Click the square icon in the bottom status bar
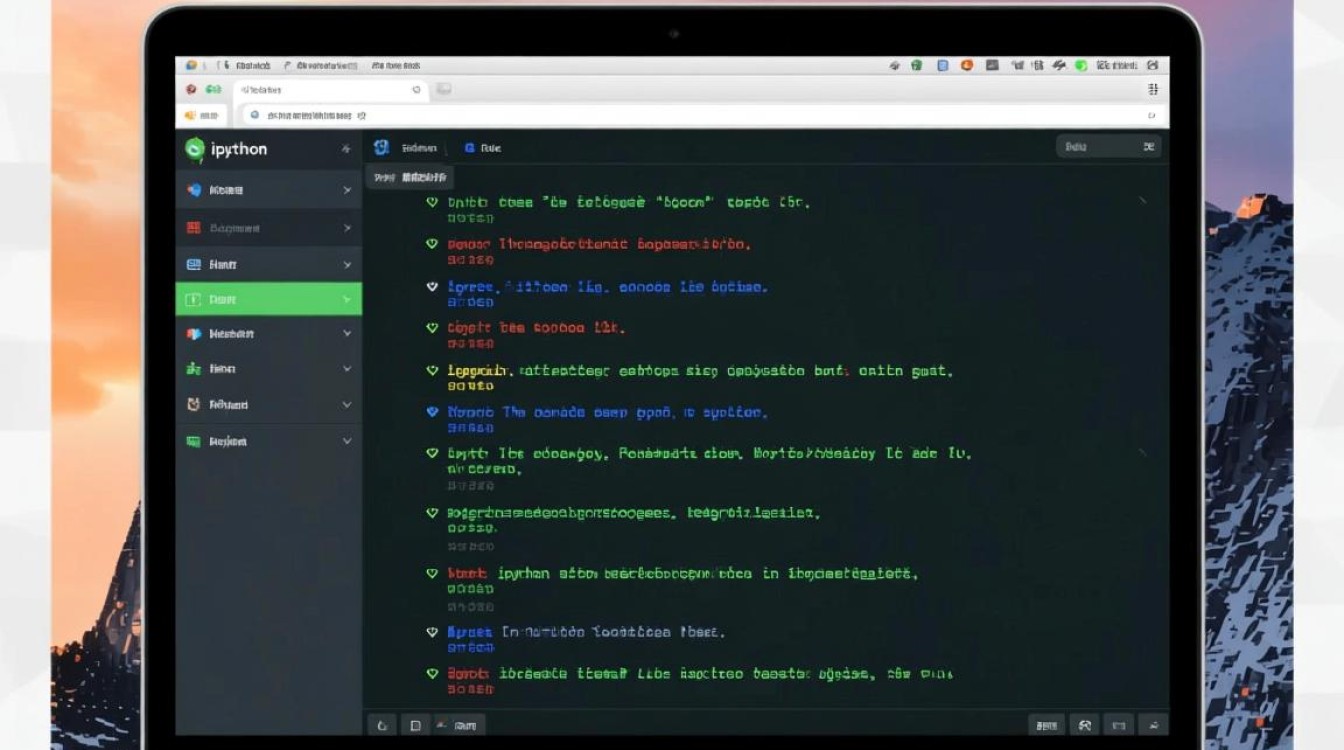 pyautogui.click(x=414, y=725)
